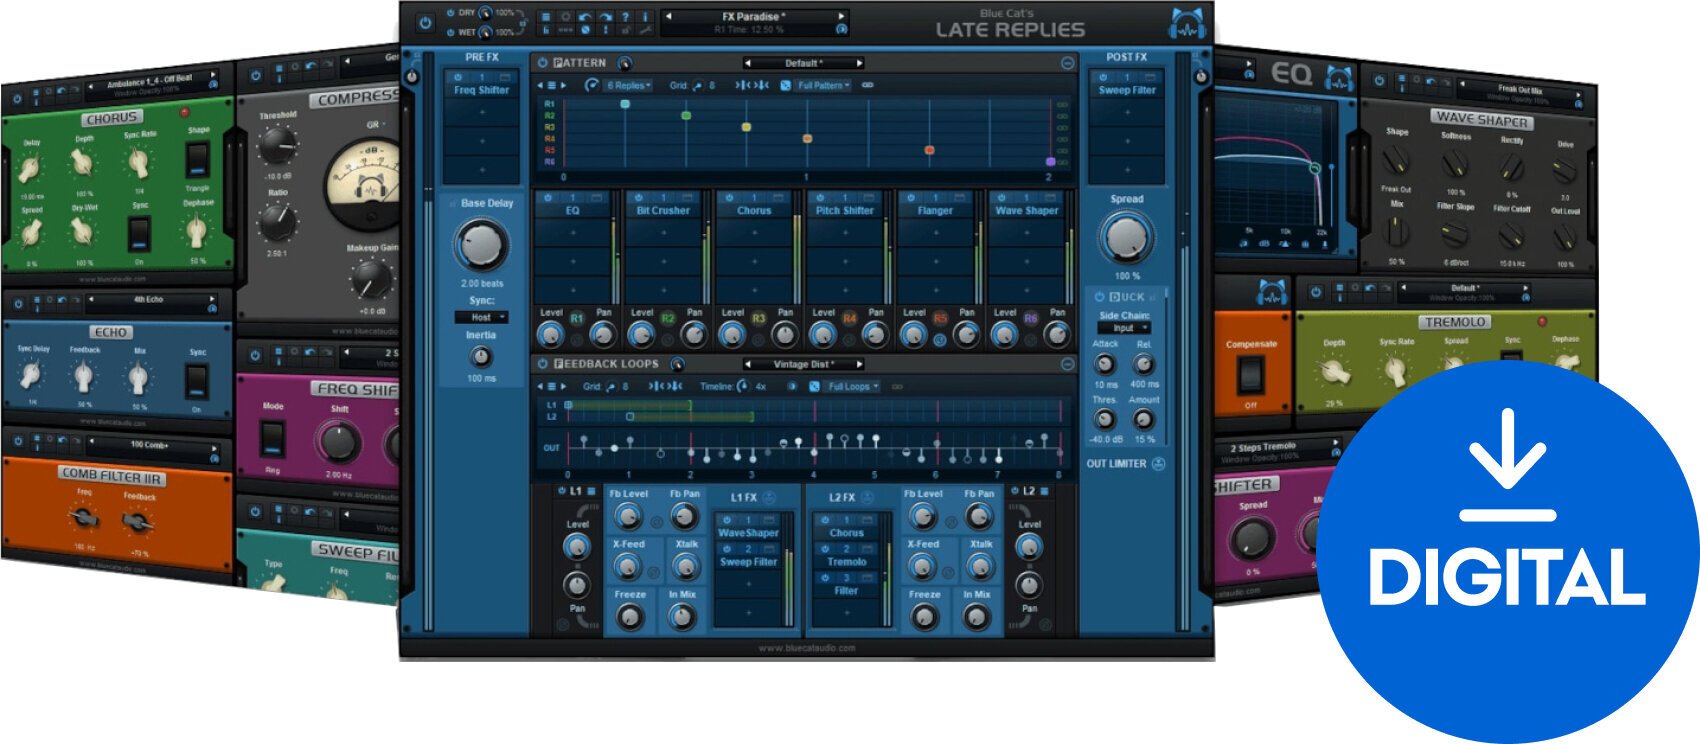The image size is (1700, 744).
Task: Collapse Feedback Loops section with minus icon
Action: [1067, 365]
